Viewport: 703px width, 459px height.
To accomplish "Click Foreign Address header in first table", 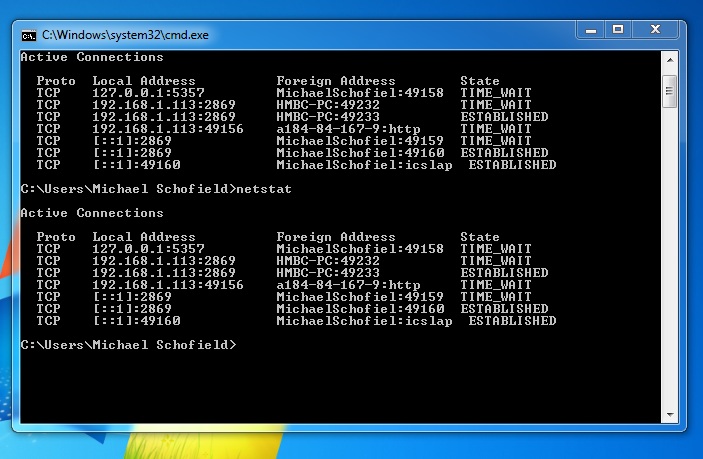I will click(x=336, y=81).
